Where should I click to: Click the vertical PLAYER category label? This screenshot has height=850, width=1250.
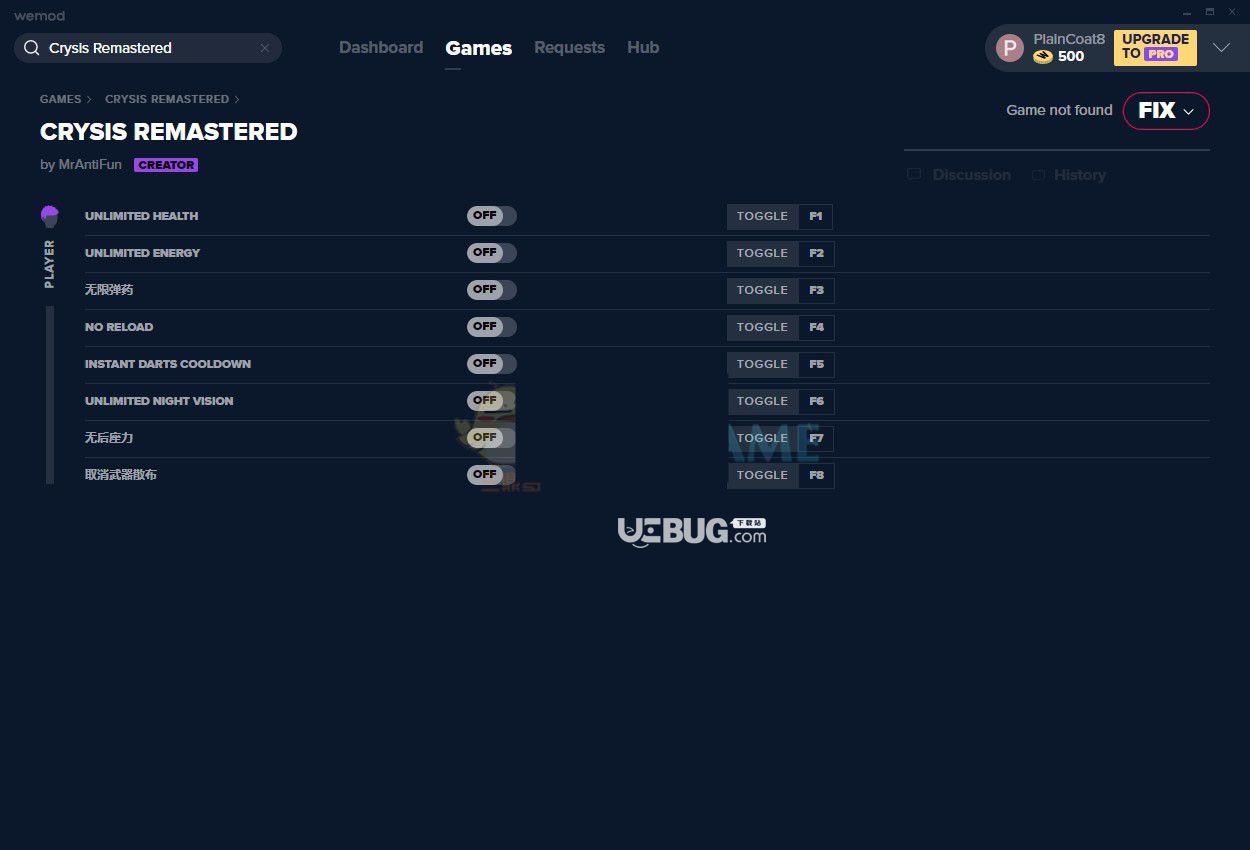pos(50,264)
